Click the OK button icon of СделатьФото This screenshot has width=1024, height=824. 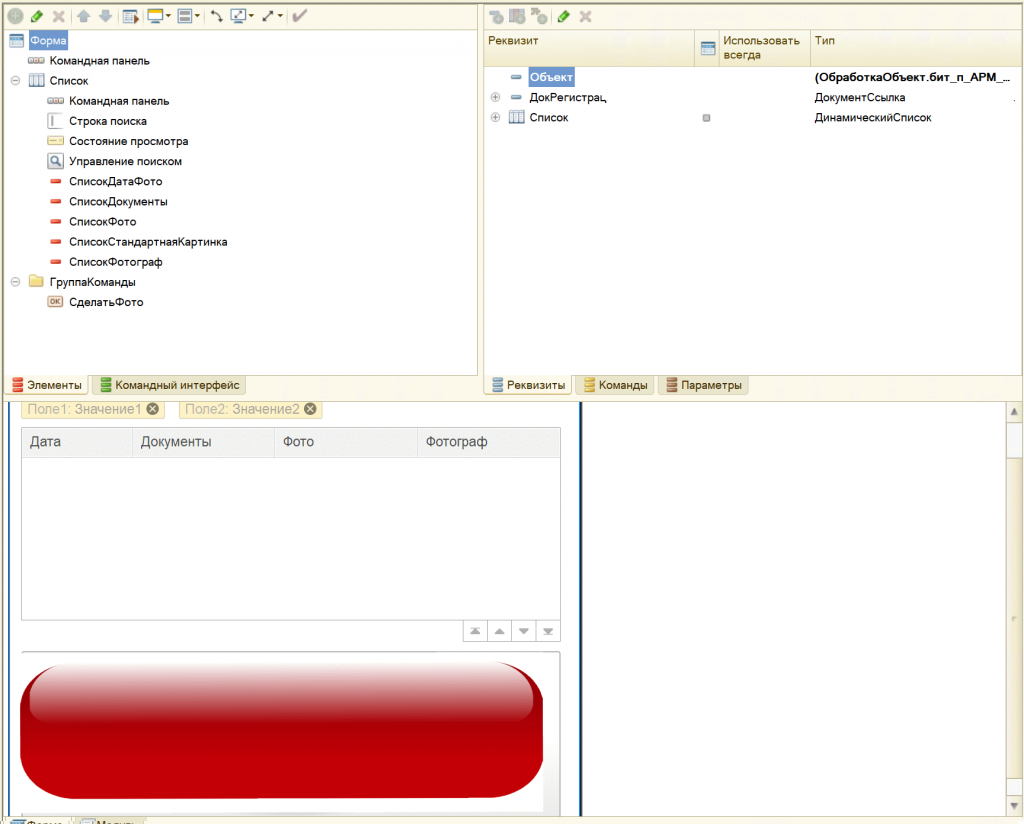[56, 302]
